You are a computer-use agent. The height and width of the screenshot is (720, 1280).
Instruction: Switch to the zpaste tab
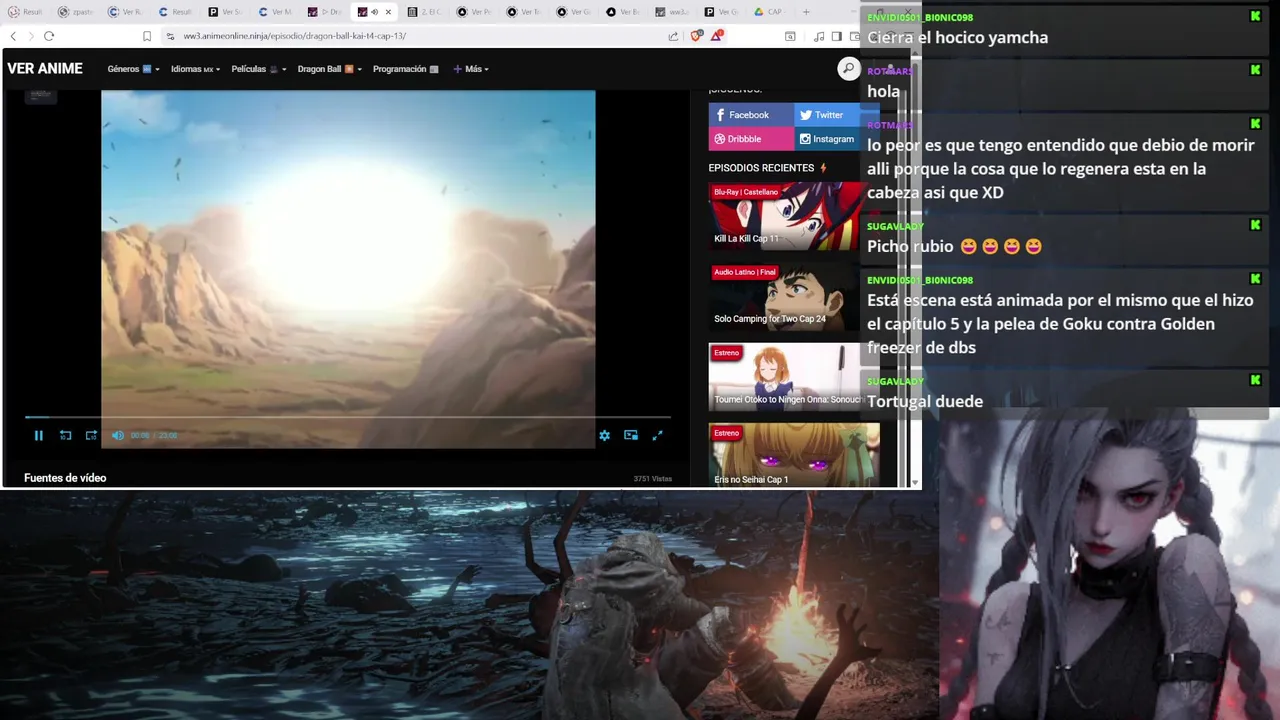76,12
